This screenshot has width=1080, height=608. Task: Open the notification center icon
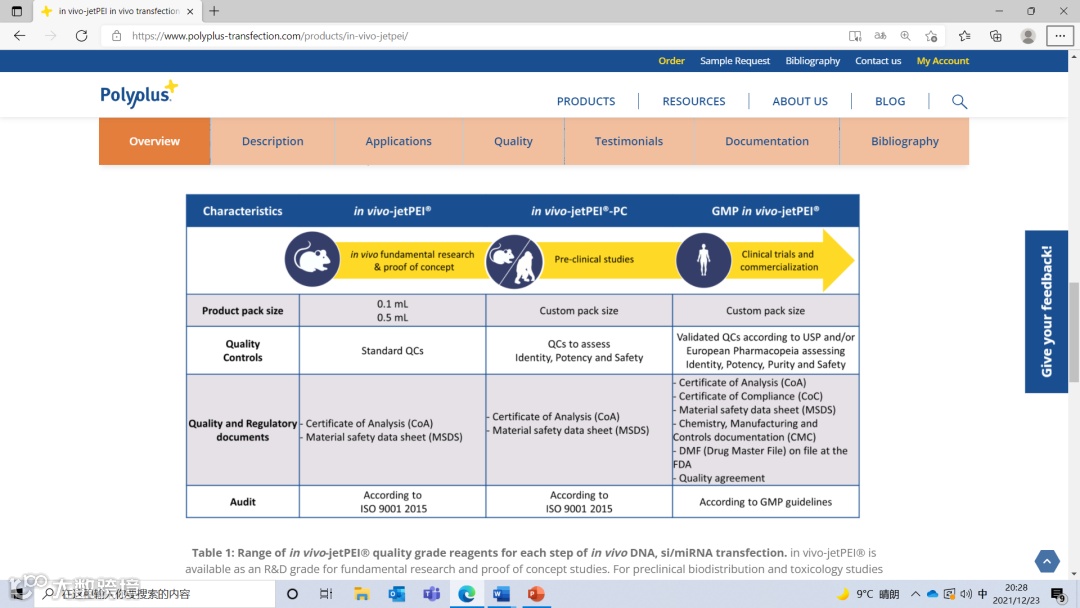[1059, 594]
